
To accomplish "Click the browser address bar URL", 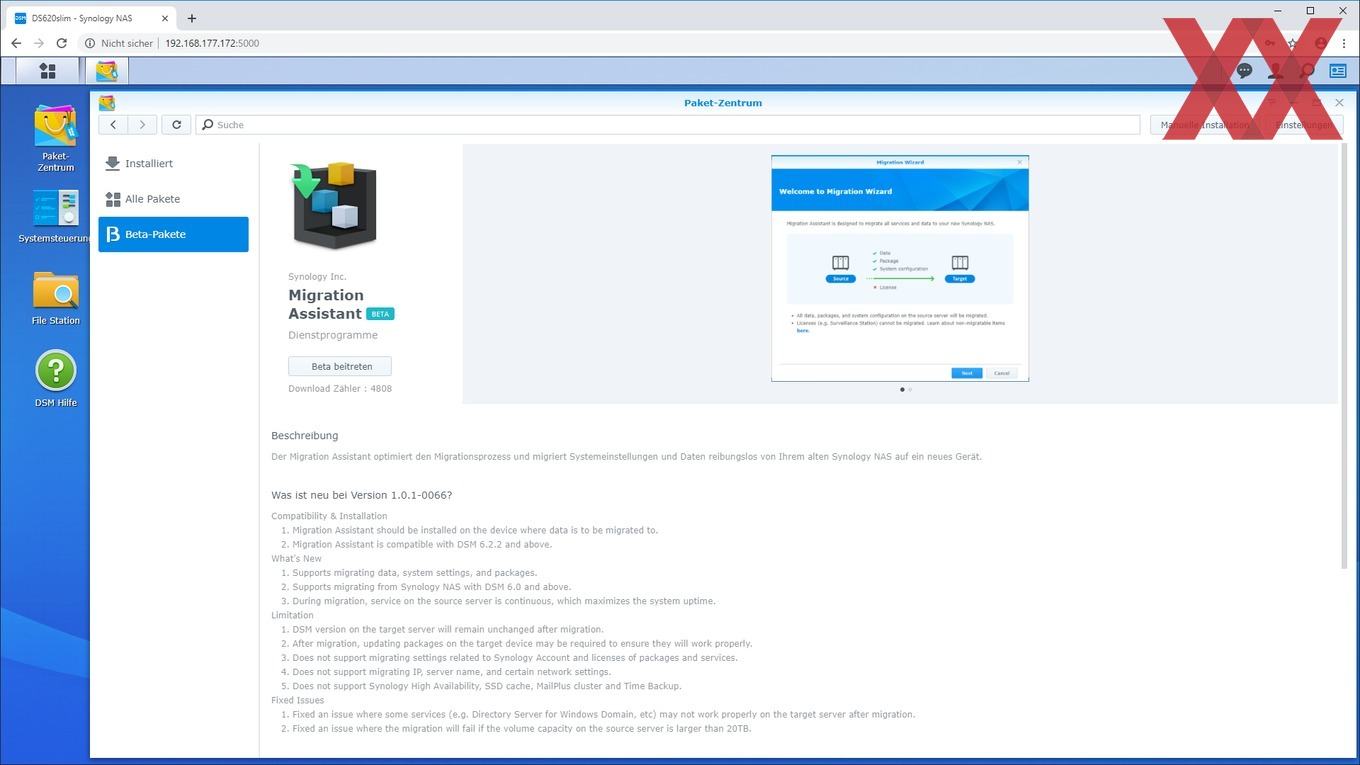I will pos(212,43).
